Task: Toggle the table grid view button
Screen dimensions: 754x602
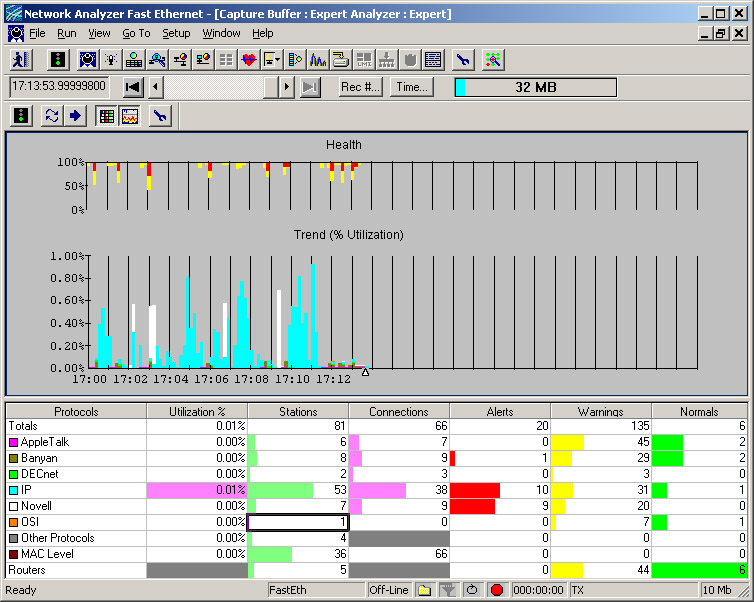Action: [106, 116]
